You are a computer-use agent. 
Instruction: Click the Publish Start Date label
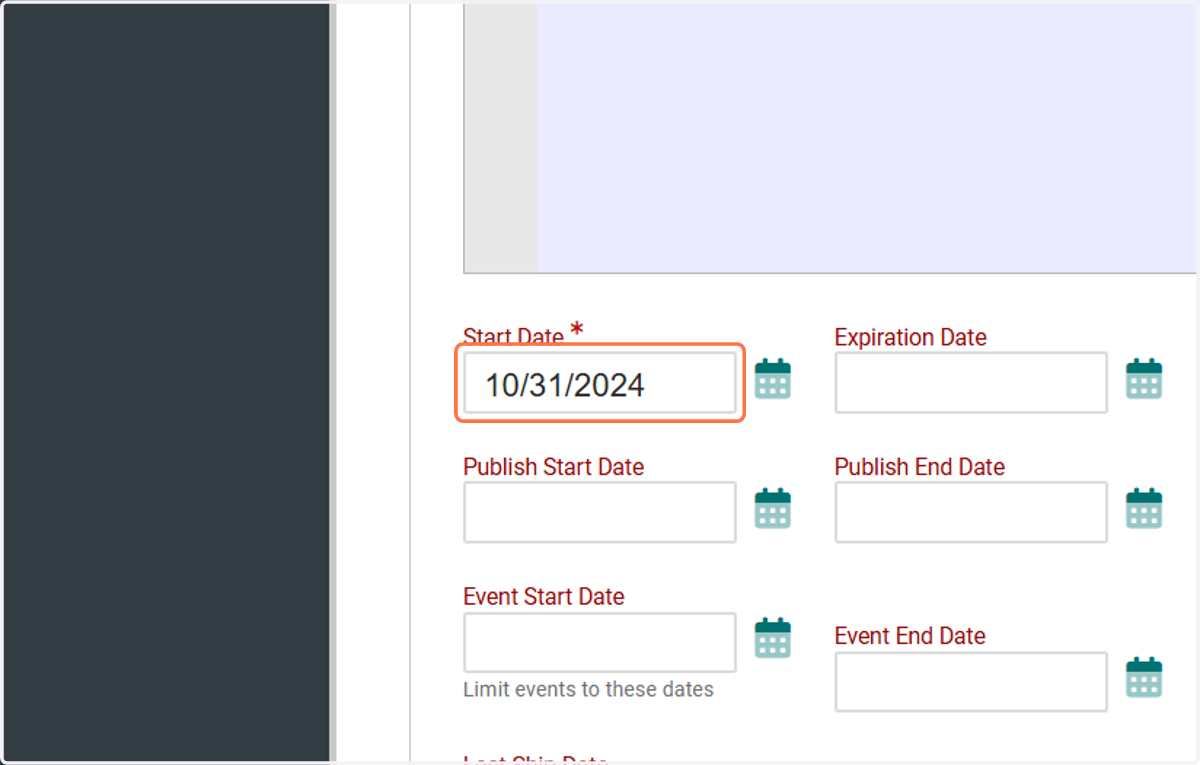(x=554, y=467)
